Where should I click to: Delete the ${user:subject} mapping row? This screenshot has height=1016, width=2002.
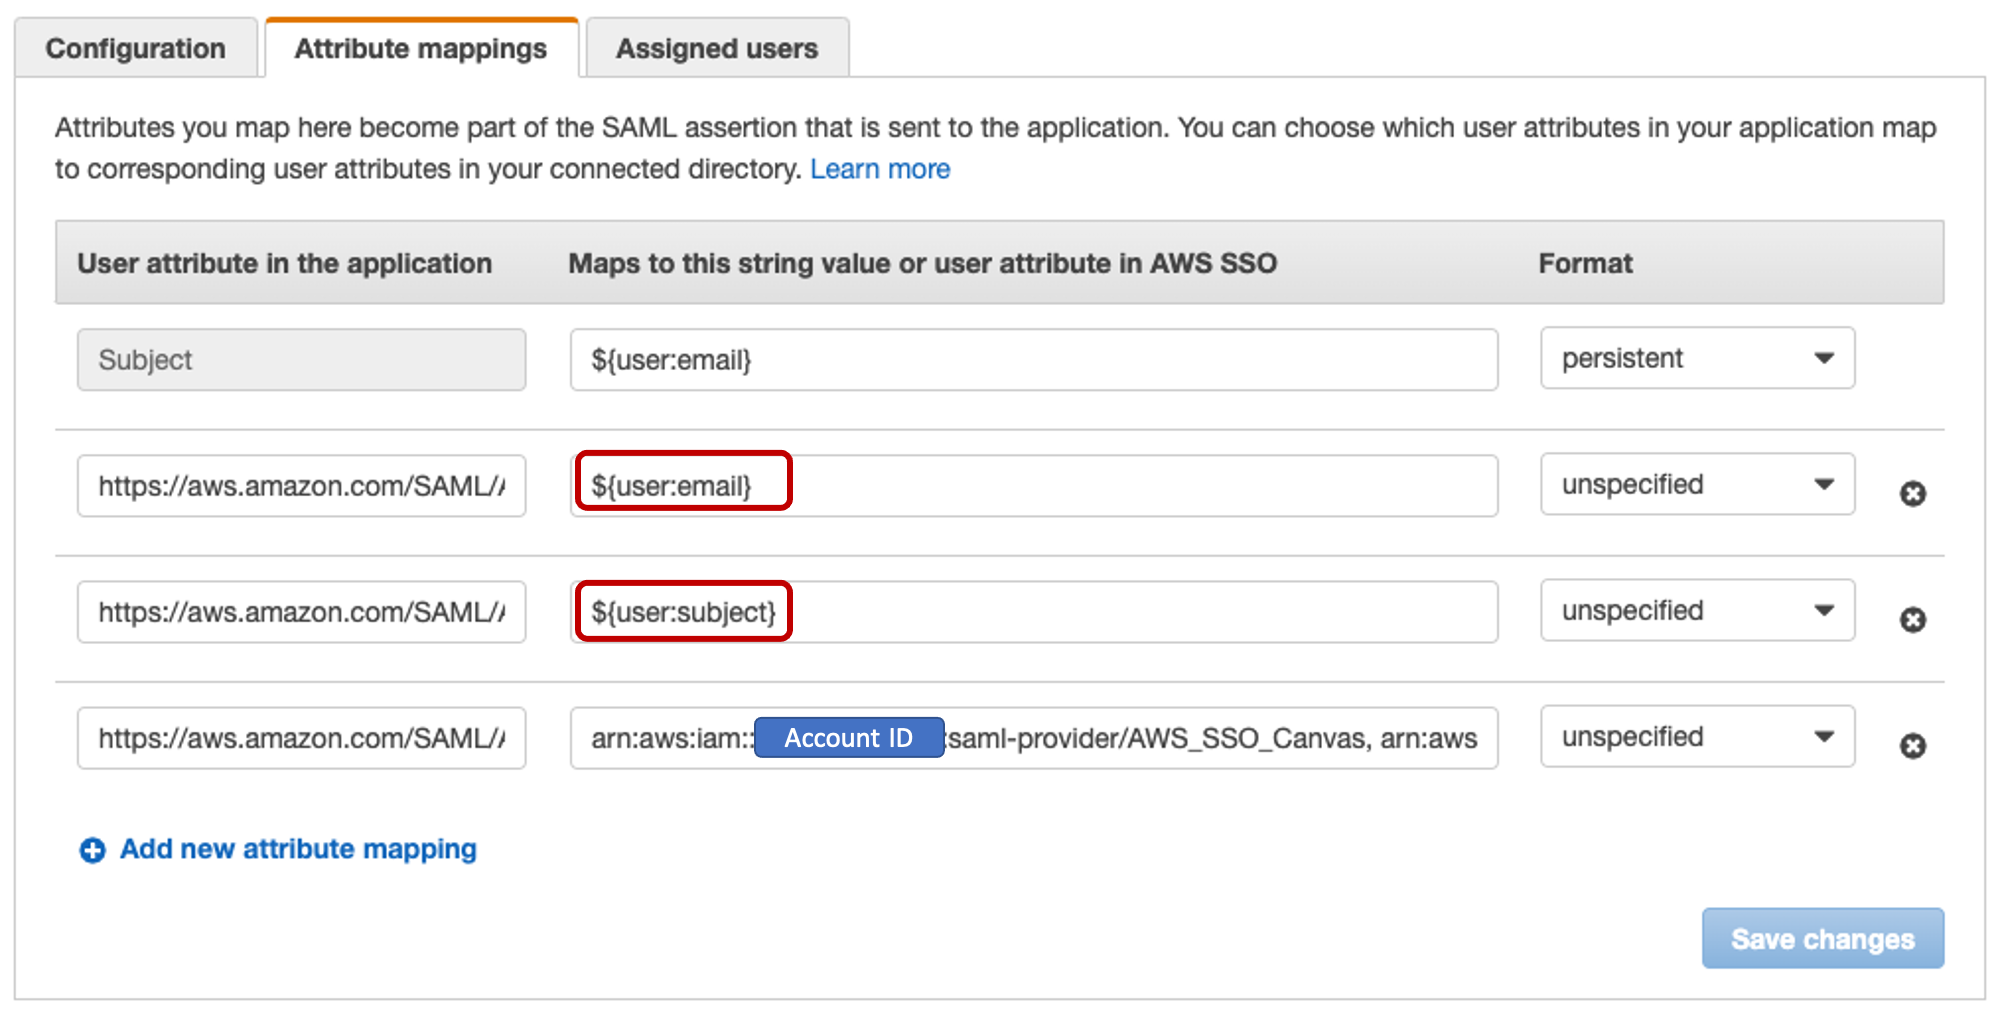1912,620
